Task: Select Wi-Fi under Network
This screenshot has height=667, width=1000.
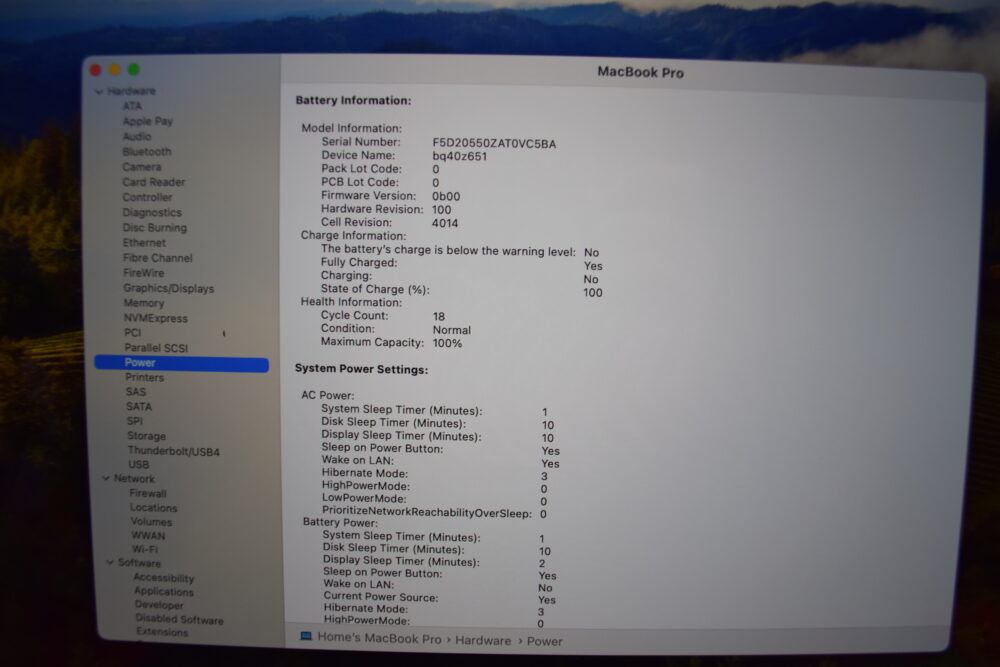Action: coord(145,550)
